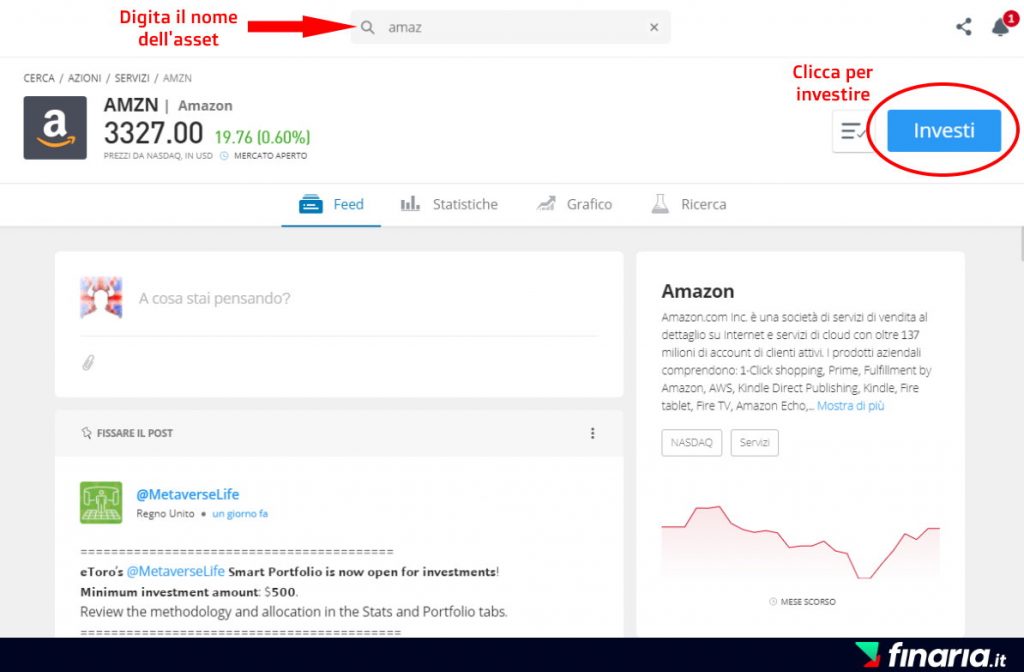Image resolution: width=1024 pixels, height=672 pixels.
Task: Add AMZN to watchlist via list icon
Action: coord(854,131)
